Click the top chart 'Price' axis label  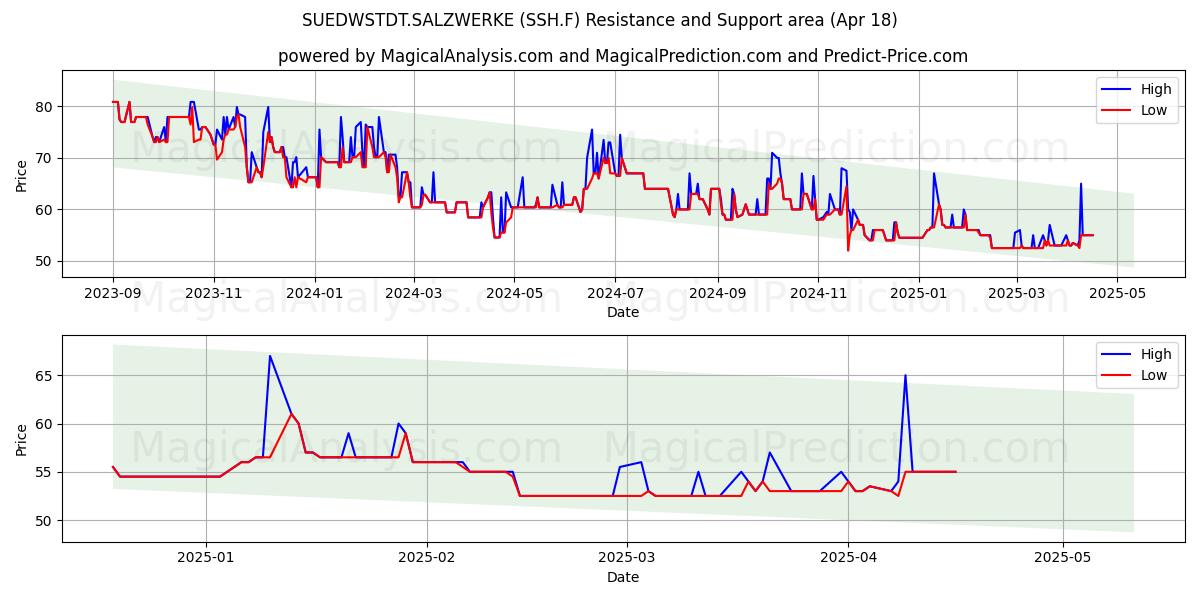22,174
